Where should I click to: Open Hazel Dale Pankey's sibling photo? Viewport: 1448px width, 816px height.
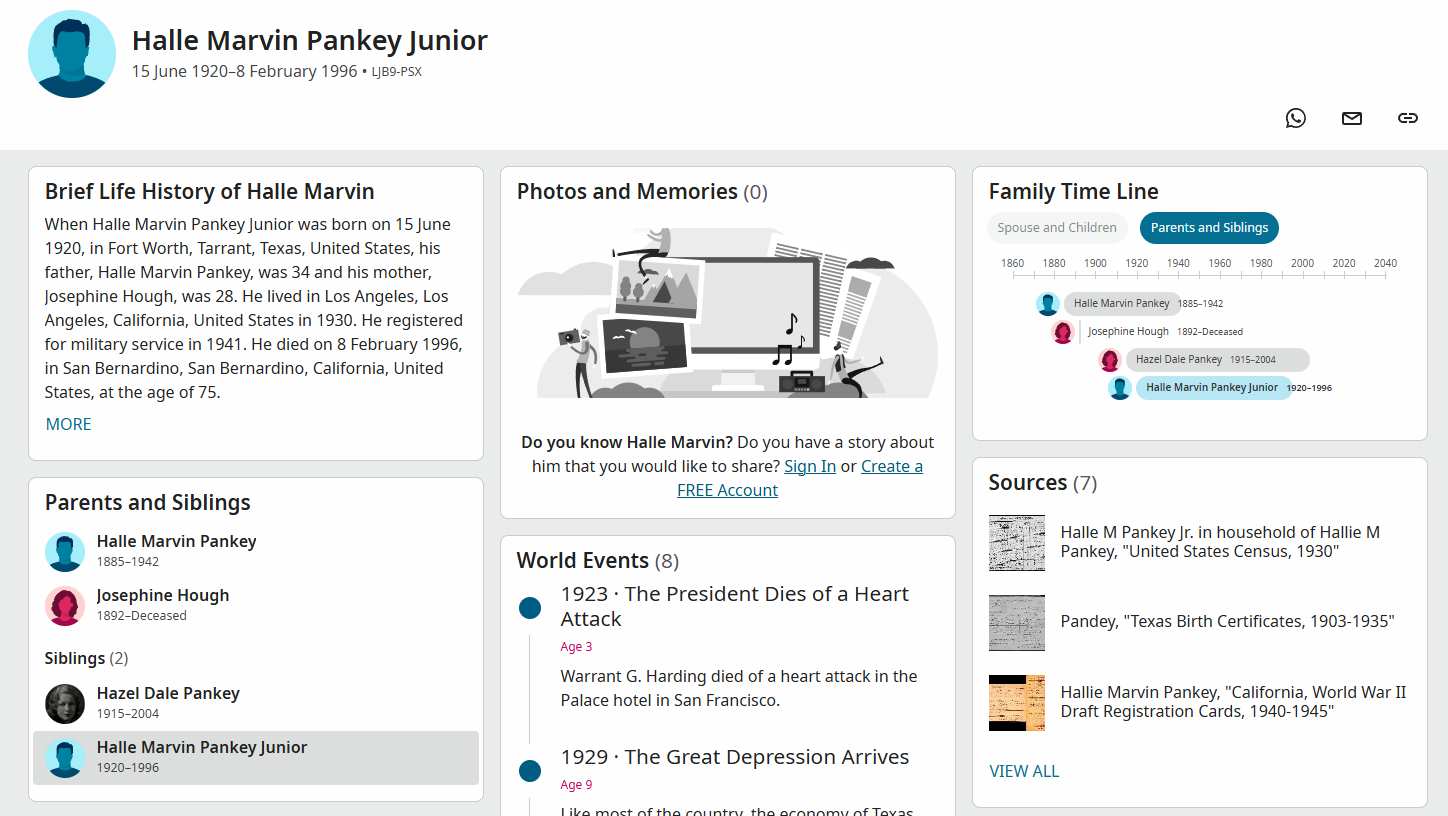pyautogui.click(x=65, y=704)
